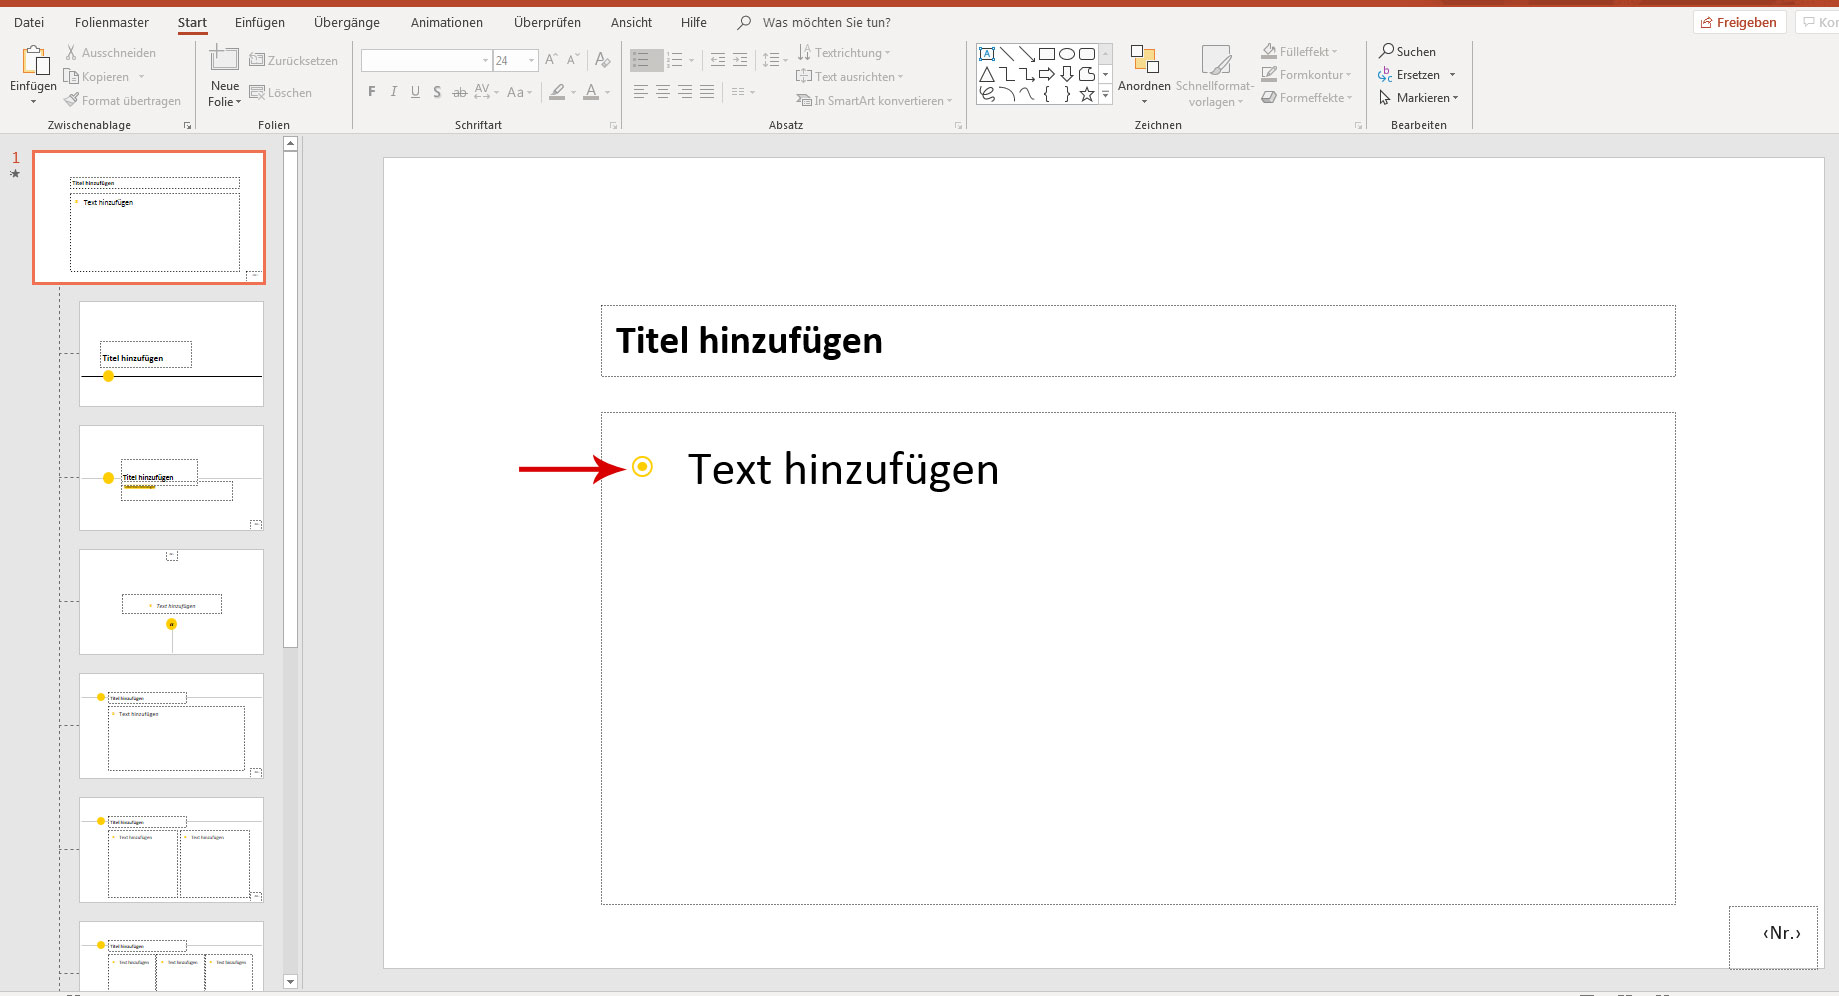
Task: Toggle underline formatting (U)
Action: tap(416, 92)
